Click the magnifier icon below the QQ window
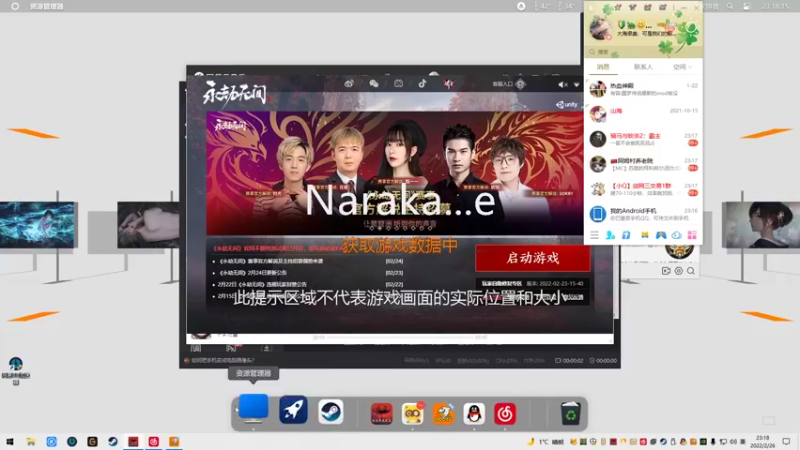Screen dimensions: 800x450 pos(691,271)
